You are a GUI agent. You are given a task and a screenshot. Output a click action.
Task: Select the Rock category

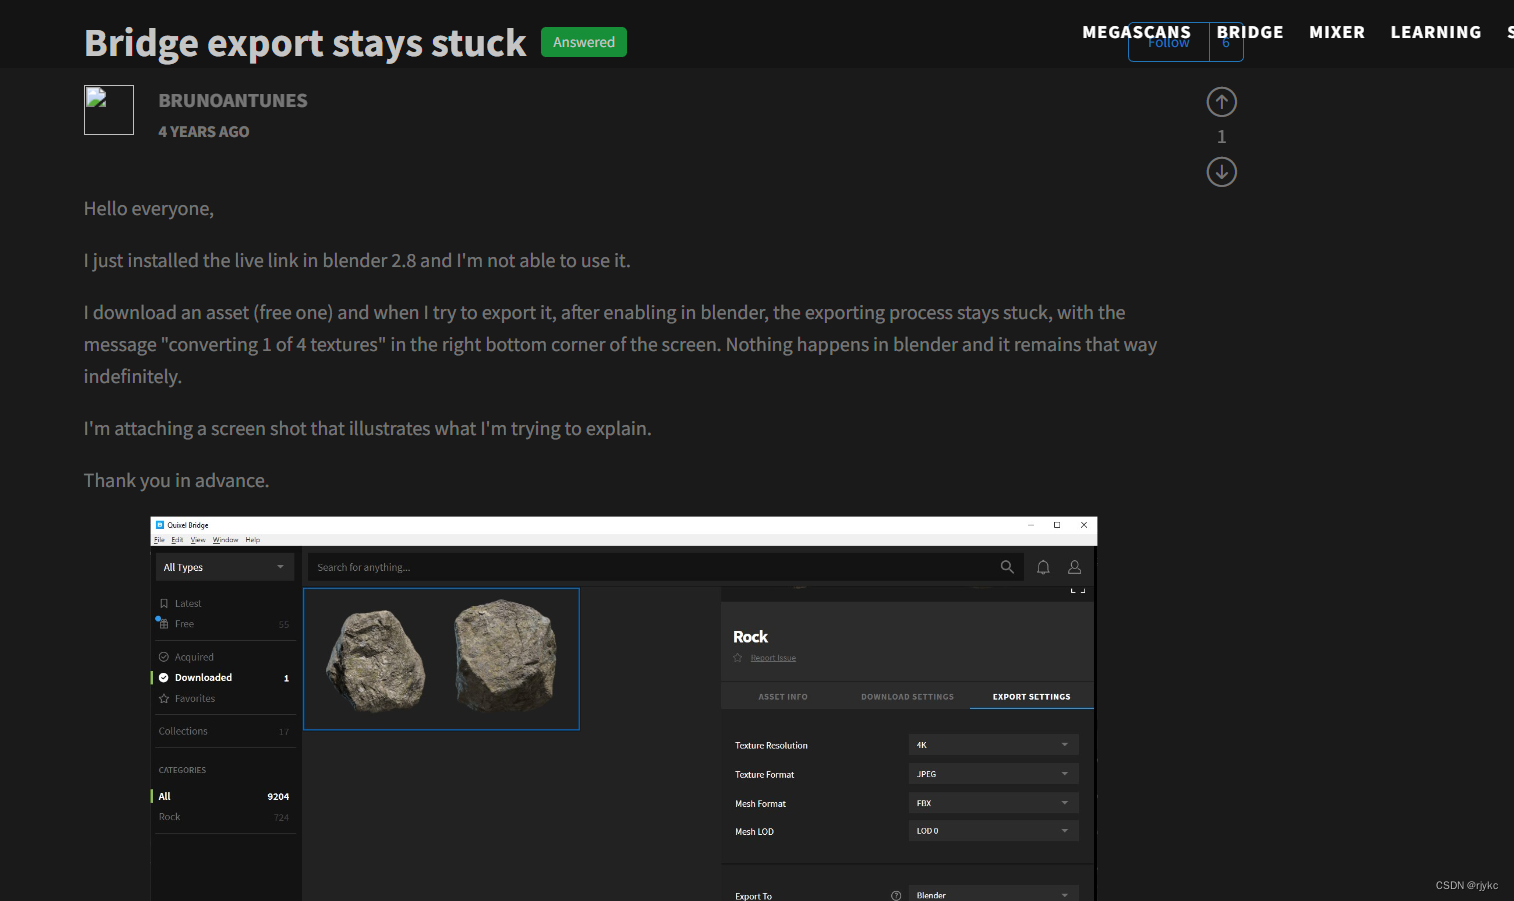pos(169,817)
